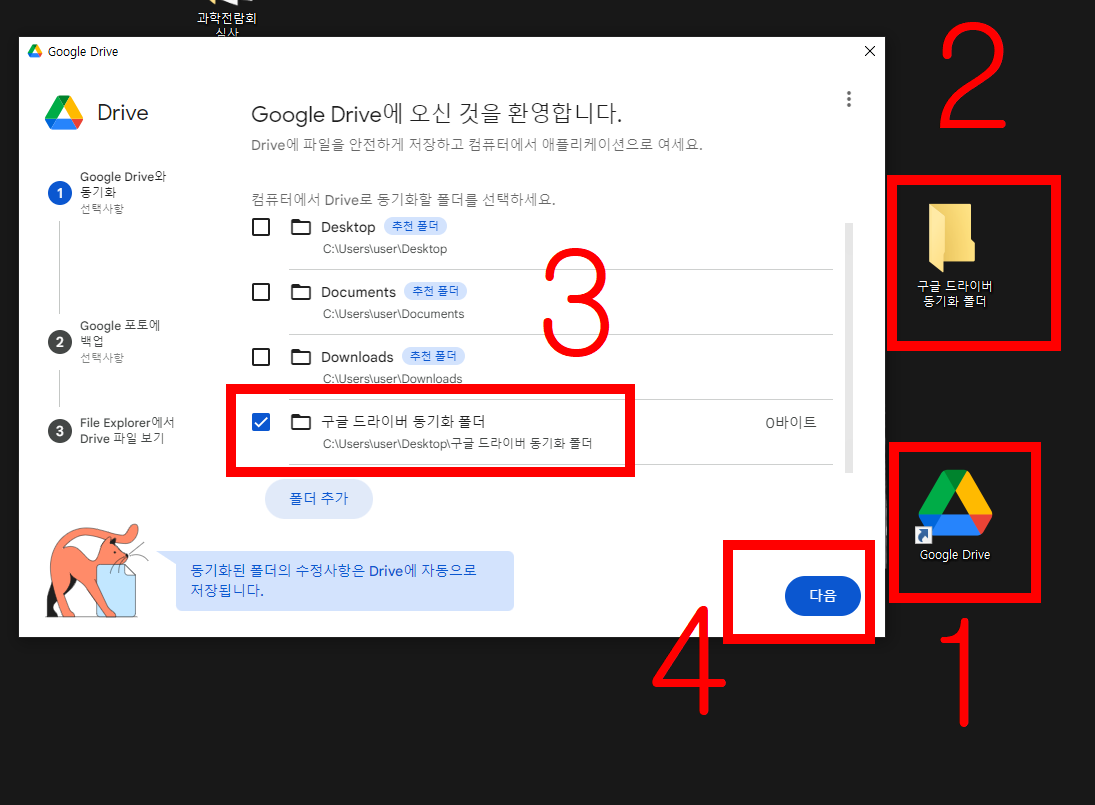1095x805 pixels.
Task: Click 컴퓨터에서 Drive로 동기화할 폴더를 선택하세요 instruction text
Action: [x=404, y=200]
